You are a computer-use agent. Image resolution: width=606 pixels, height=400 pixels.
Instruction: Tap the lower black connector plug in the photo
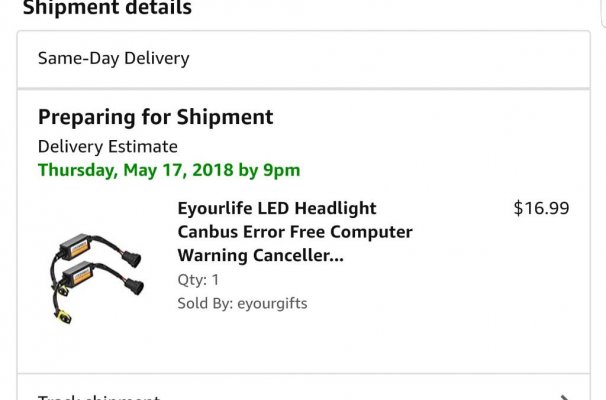click(134, 286)
